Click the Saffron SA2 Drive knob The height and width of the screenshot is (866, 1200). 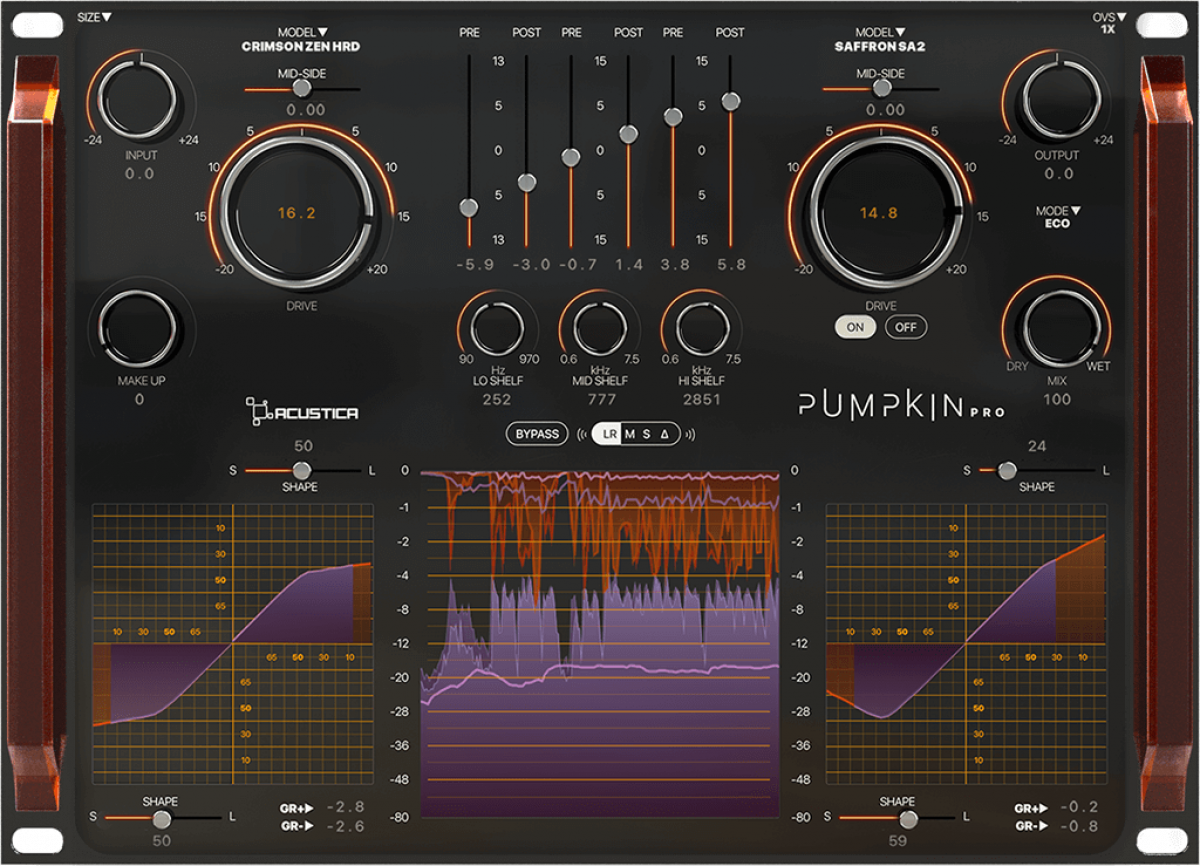[x=878, y=213]
